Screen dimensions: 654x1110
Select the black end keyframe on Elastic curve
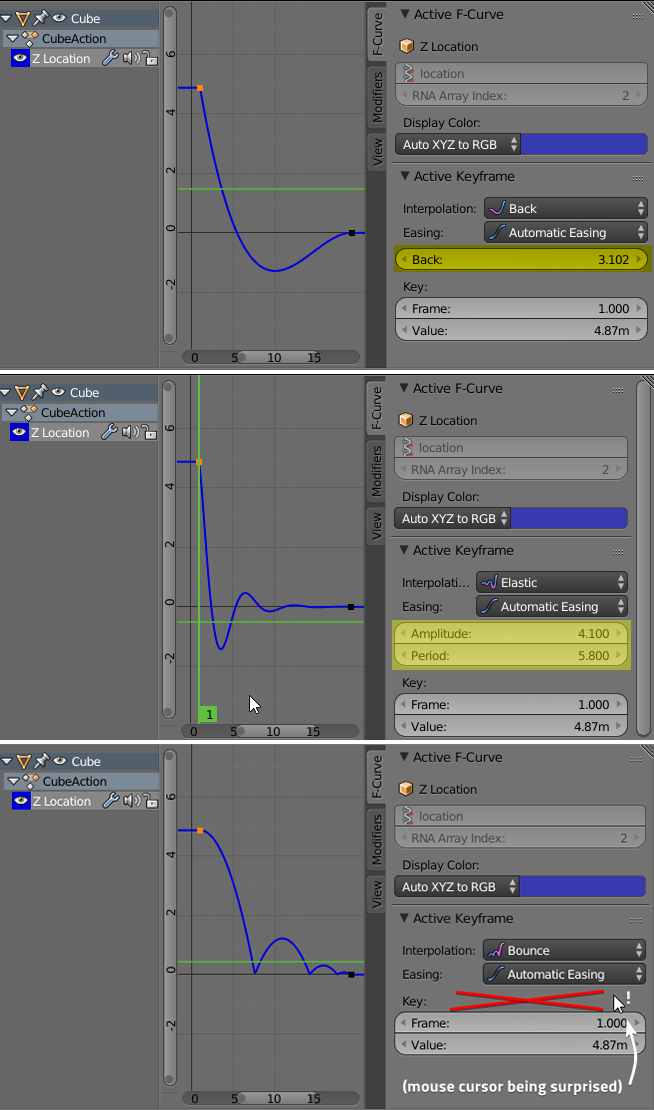[350, 607]
